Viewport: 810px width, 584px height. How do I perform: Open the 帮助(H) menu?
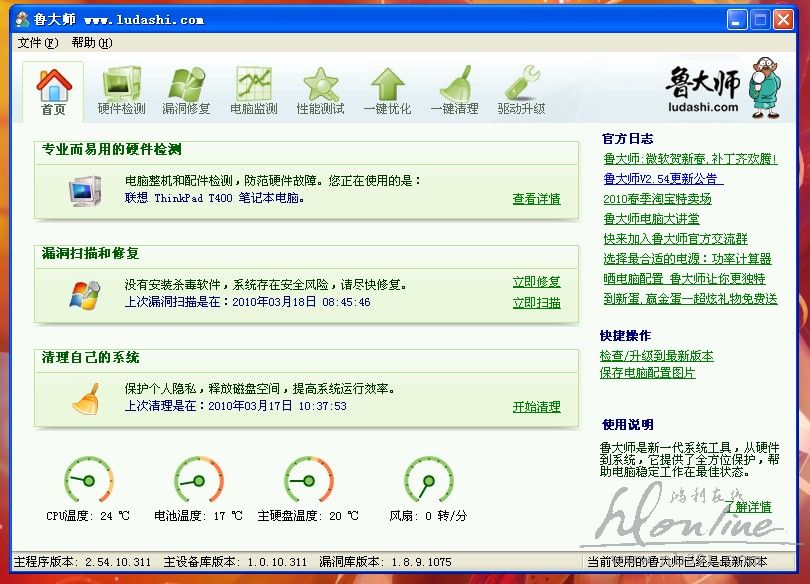coord(91,43)
